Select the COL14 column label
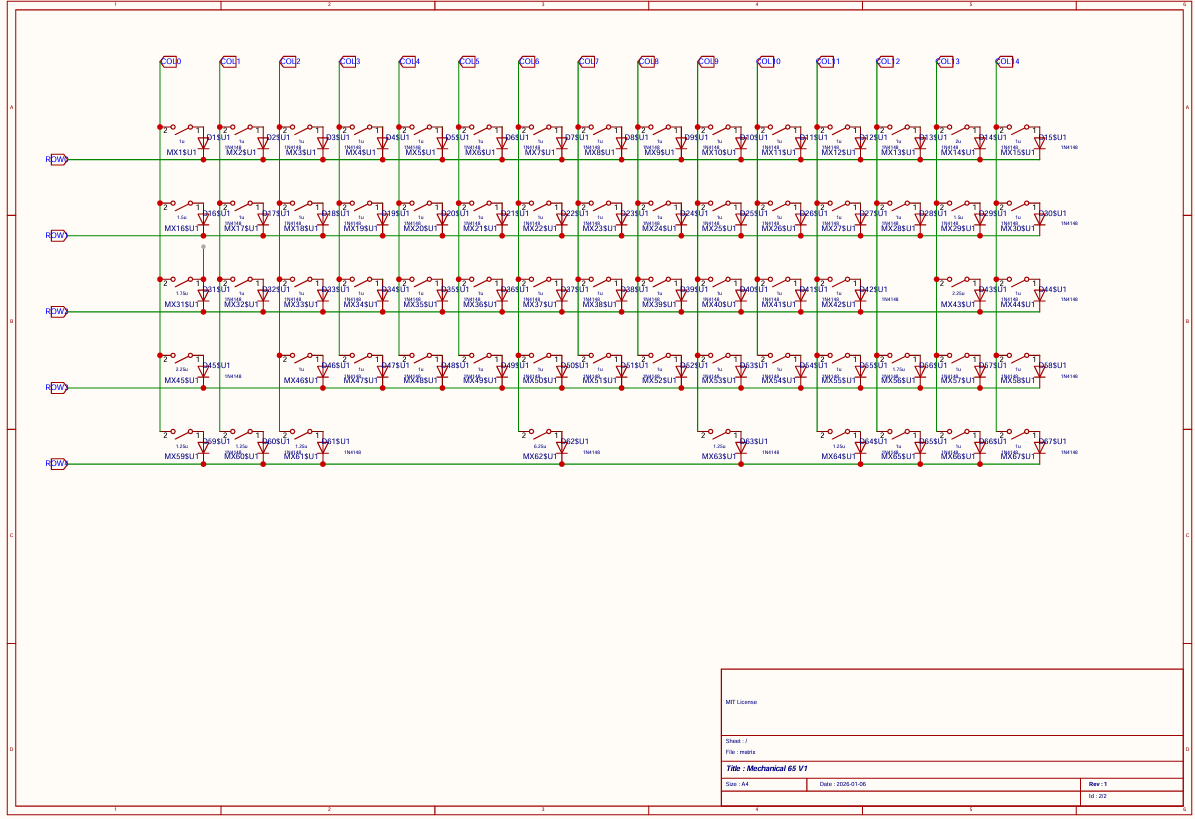The height and width of the screenshot is (819, 1195). pos(1008,62)
